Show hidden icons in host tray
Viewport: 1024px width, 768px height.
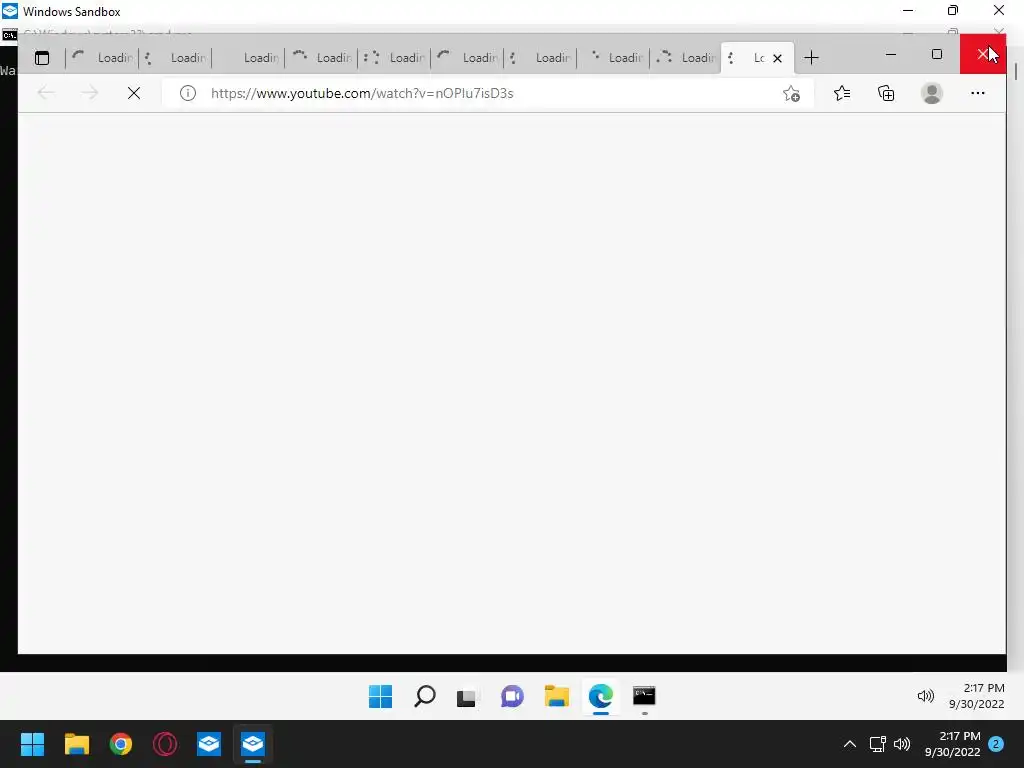point(850,744)
